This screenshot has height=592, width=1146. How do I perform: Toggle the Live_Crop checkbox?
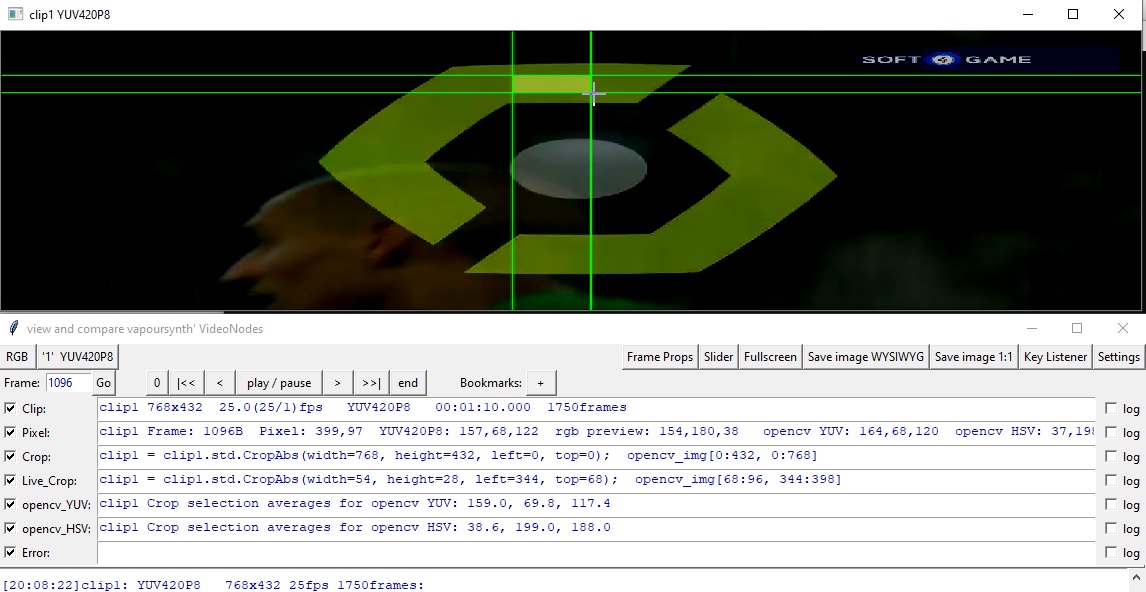tap(10, 480)
